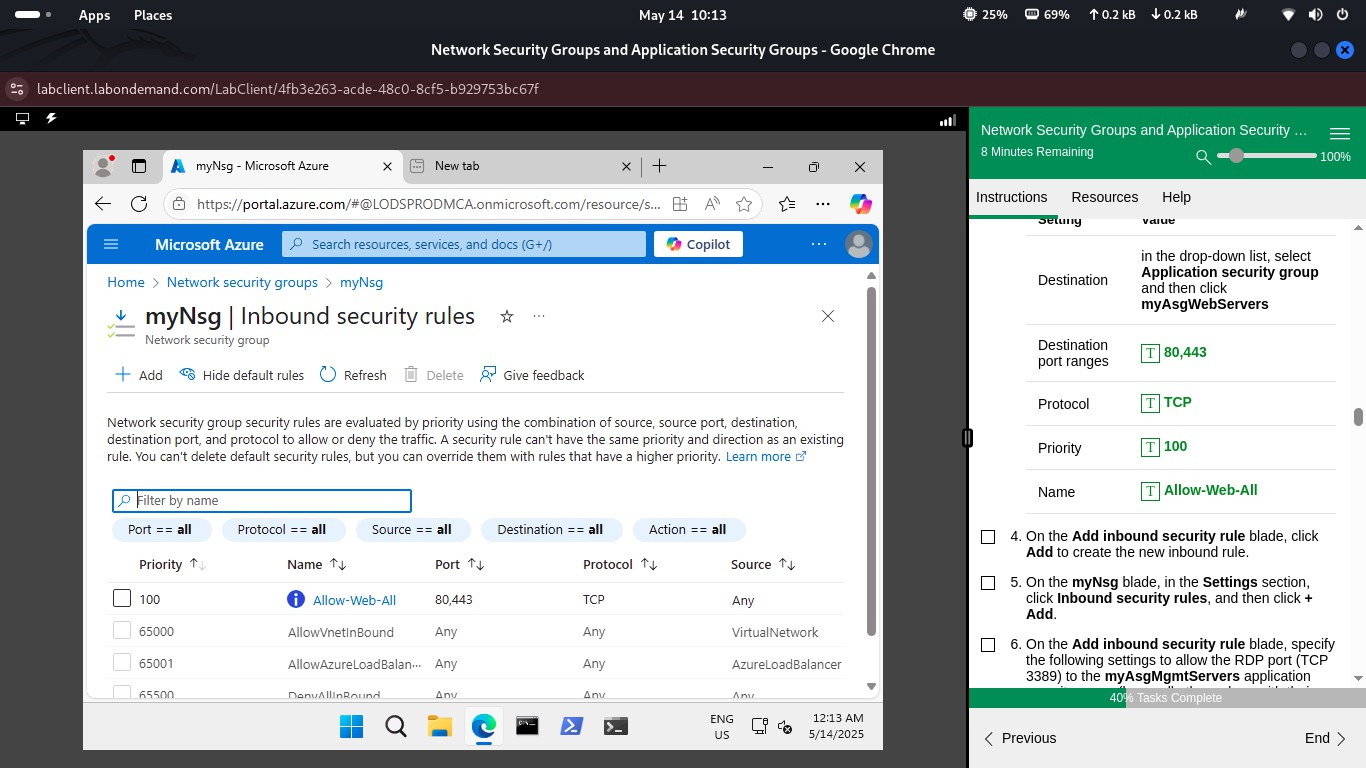Check the checkbox for rule priority 100
The height and width of the screenshot is (768, 1366).
(122, 597)
